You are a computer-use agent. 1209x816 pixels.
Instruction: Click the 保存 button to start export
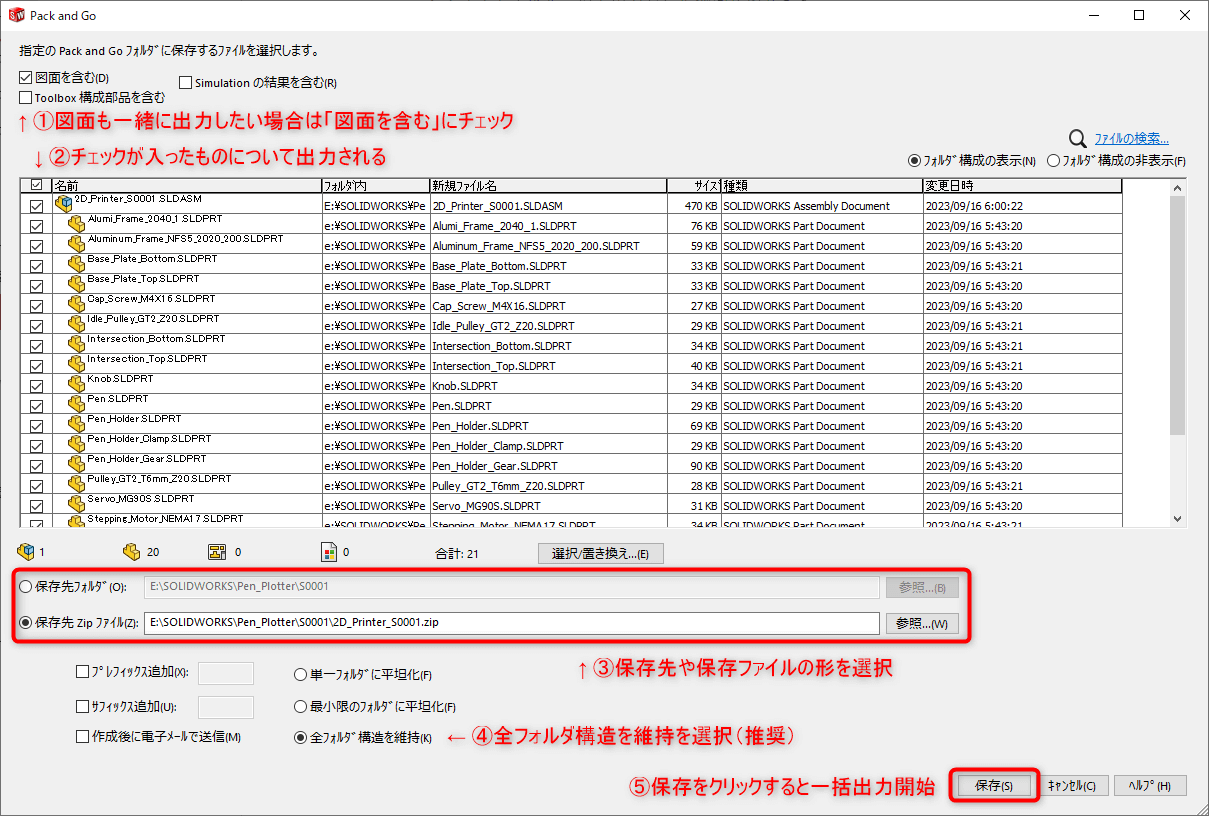pyautogui.click(x=993, y=785)
